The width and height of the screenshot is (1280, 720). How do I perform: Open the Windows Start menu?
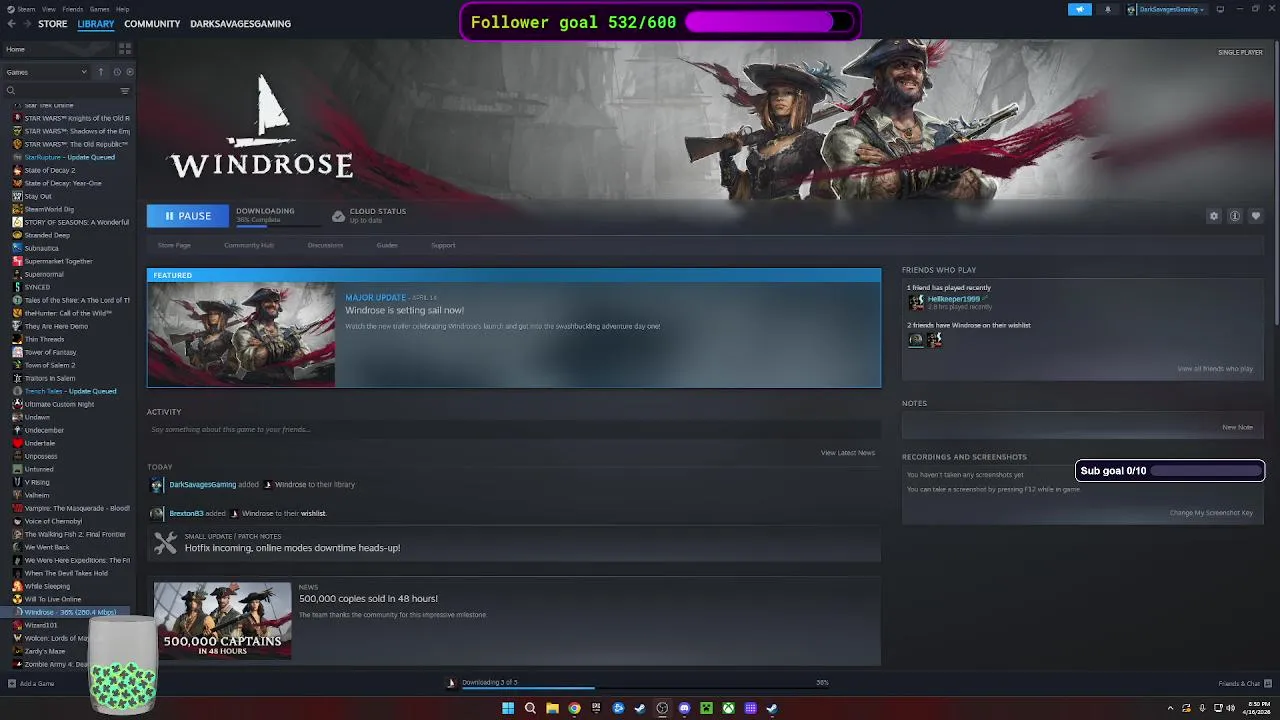point(508,708)
